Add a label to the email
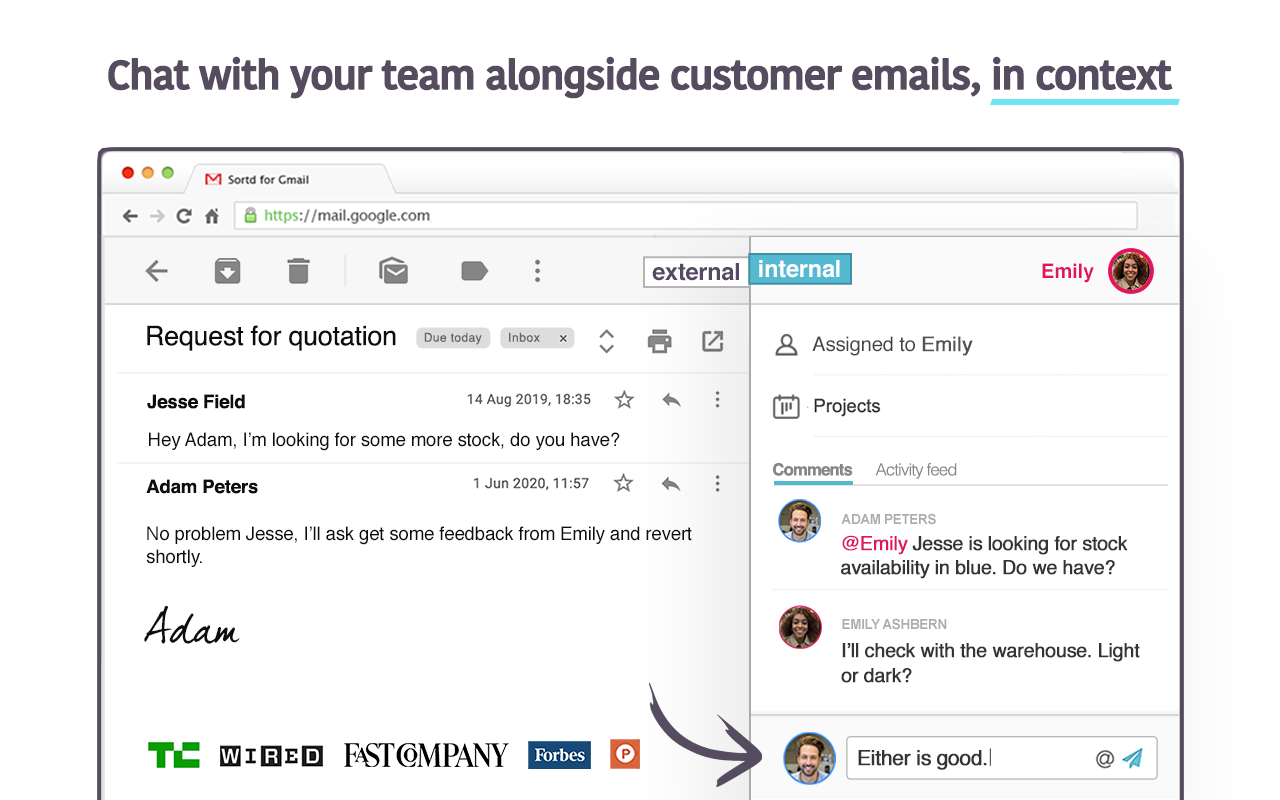The width and height of the screenshot is (1280, 800). [474, 271]
